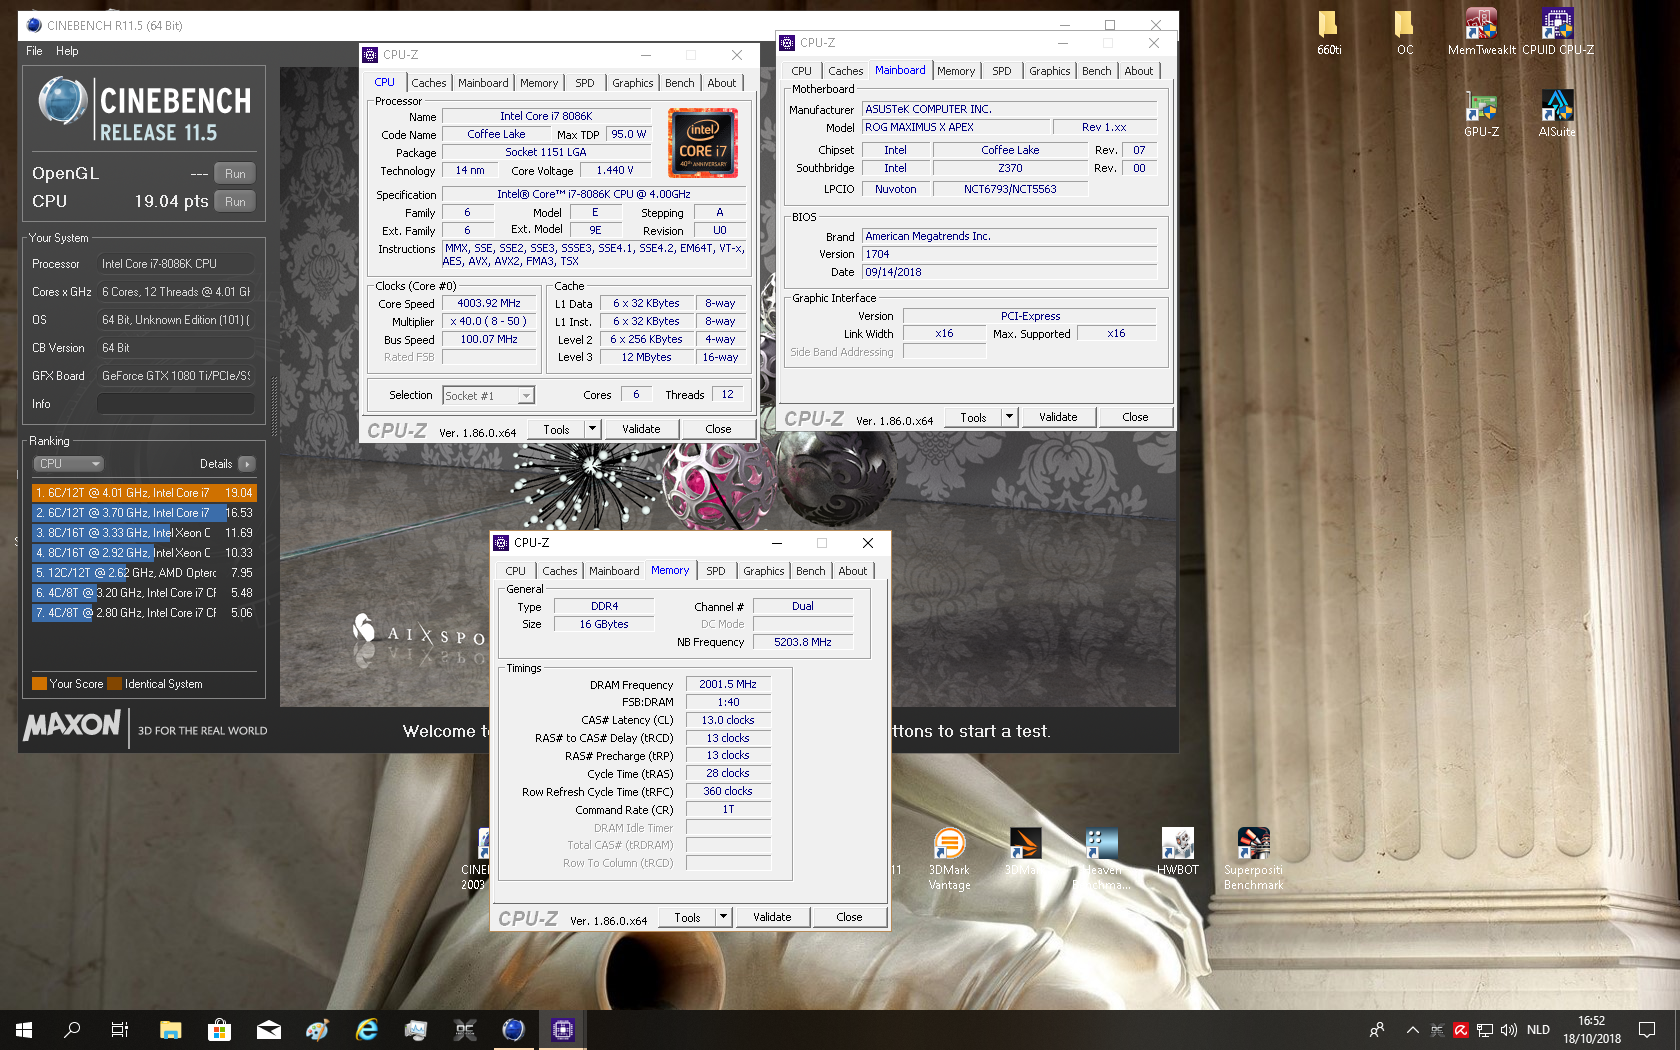This screenshot has height=1050, width=1680.
Task: Select the DRAM Frequency 2001.5 MHz value
Action: (x=728, y=684)
